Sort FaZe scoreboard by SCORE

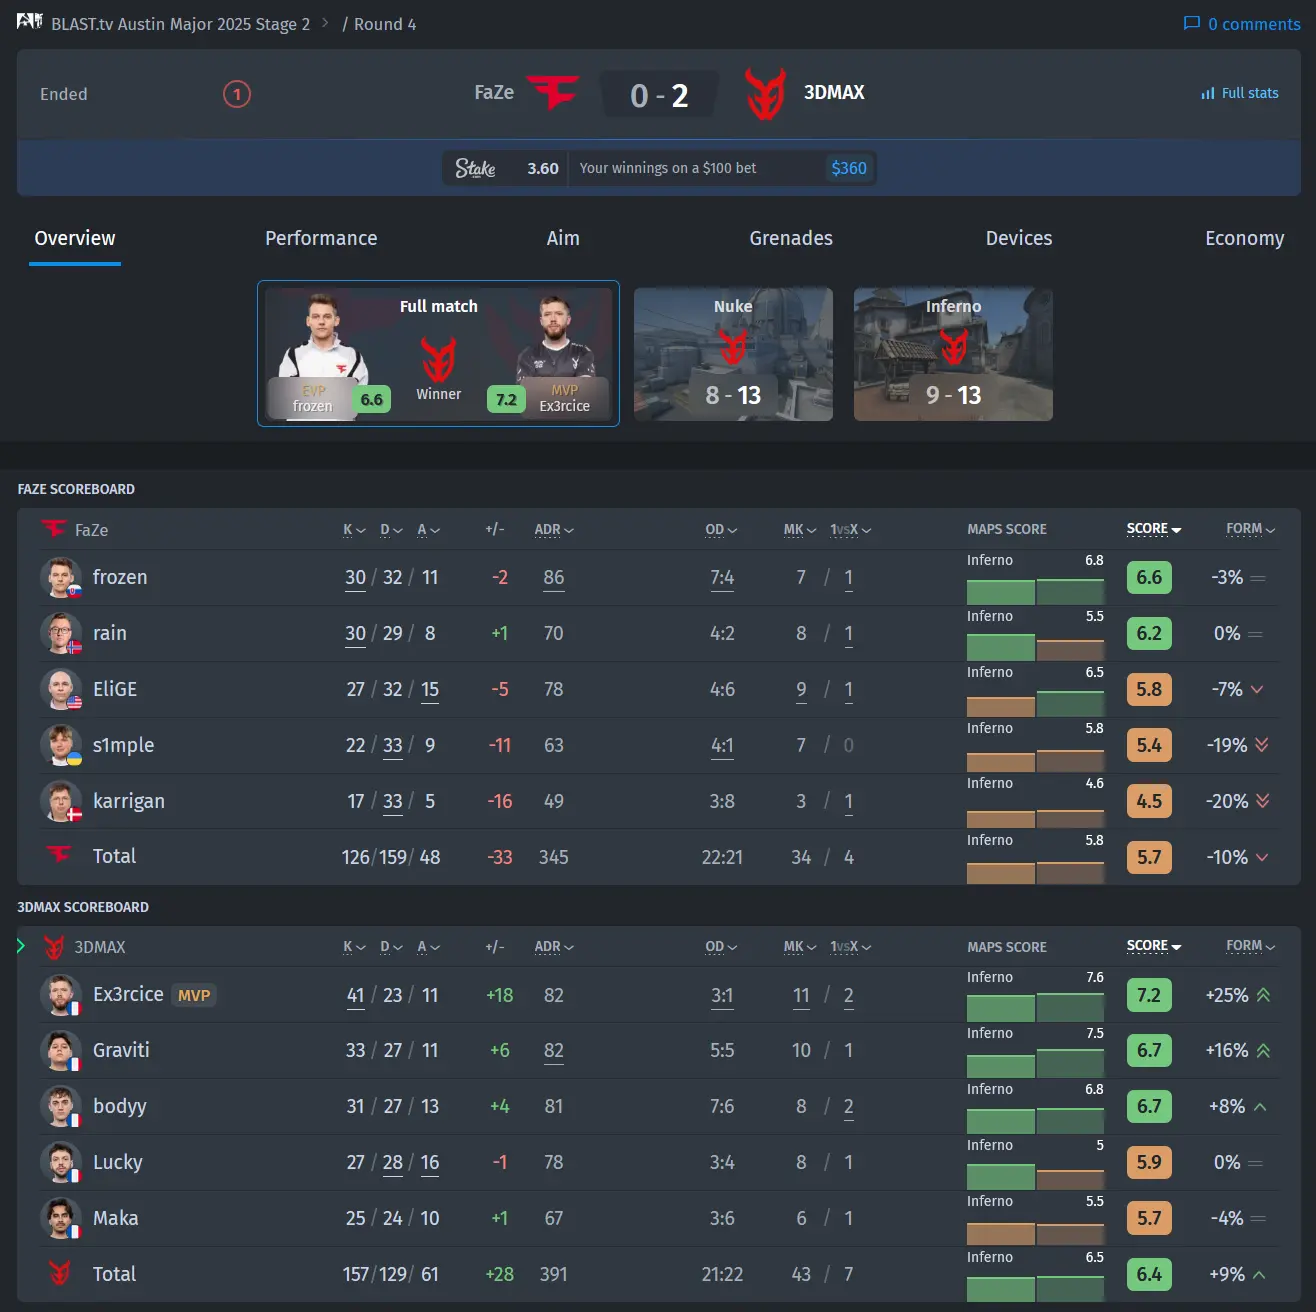[x=1154, y=529]
